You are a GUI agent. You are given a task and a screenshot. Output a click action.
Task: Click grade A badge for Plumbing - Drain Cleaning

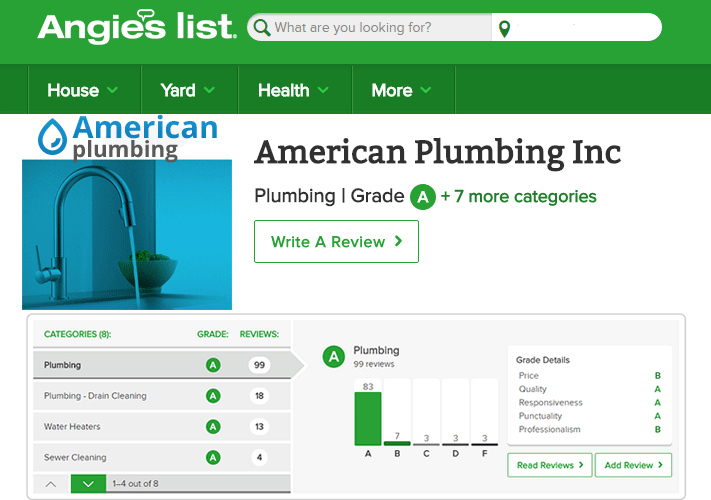213,396
